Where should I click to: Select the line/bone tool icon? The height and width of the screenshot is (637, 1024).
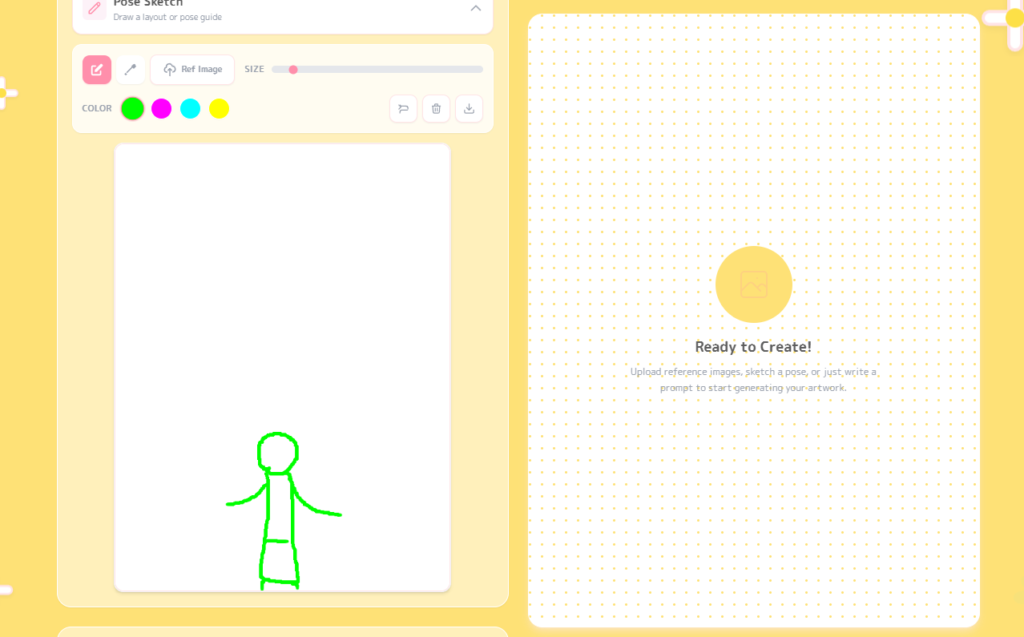point(130,70)
